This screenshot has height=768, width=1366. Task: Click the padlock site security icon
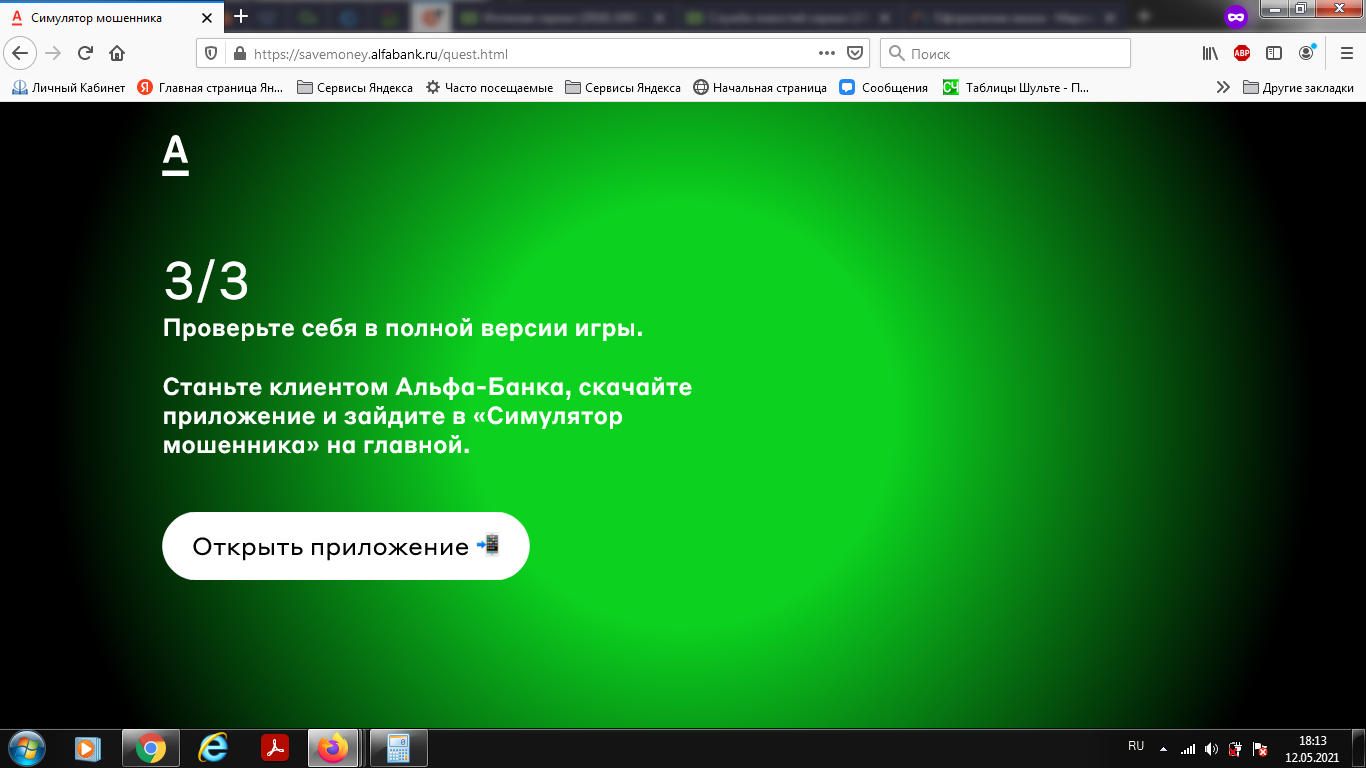click(x=238, y=54)
